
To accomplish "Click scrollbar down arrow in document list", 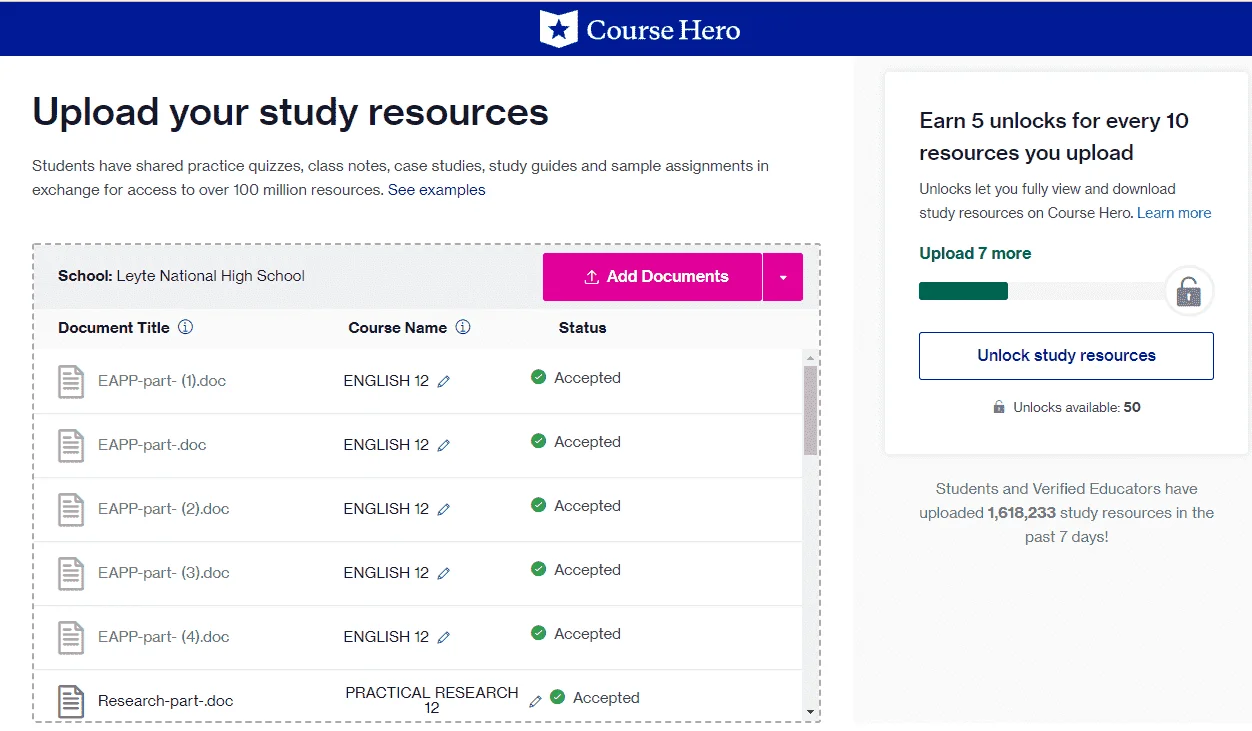I will click(x=810, y=712).
